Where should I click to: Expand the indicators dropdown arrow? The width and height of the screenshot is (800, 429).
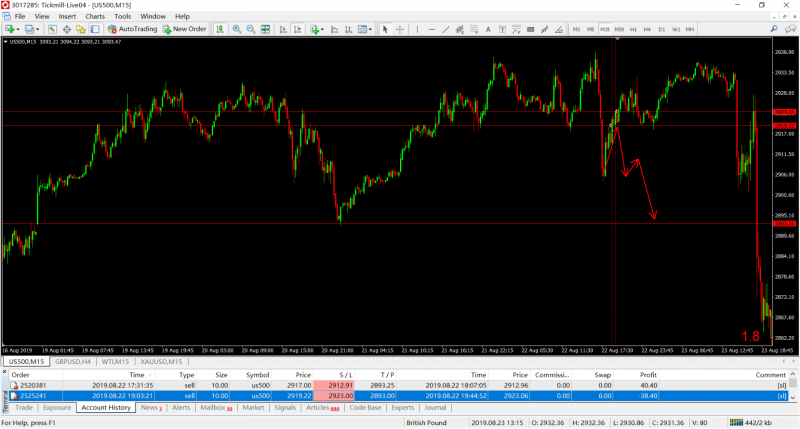[322, 30]
